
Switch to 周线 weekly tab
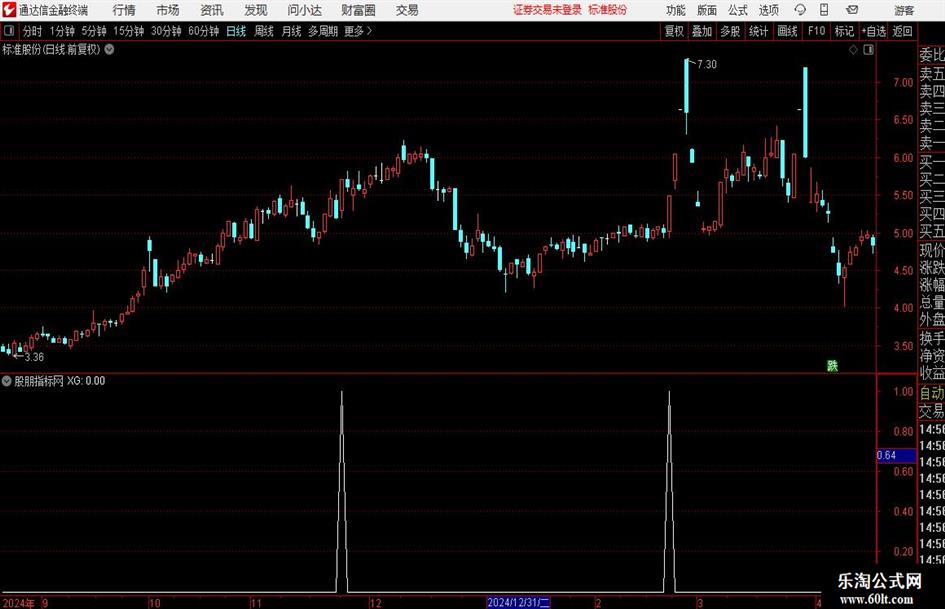(264, 31)
